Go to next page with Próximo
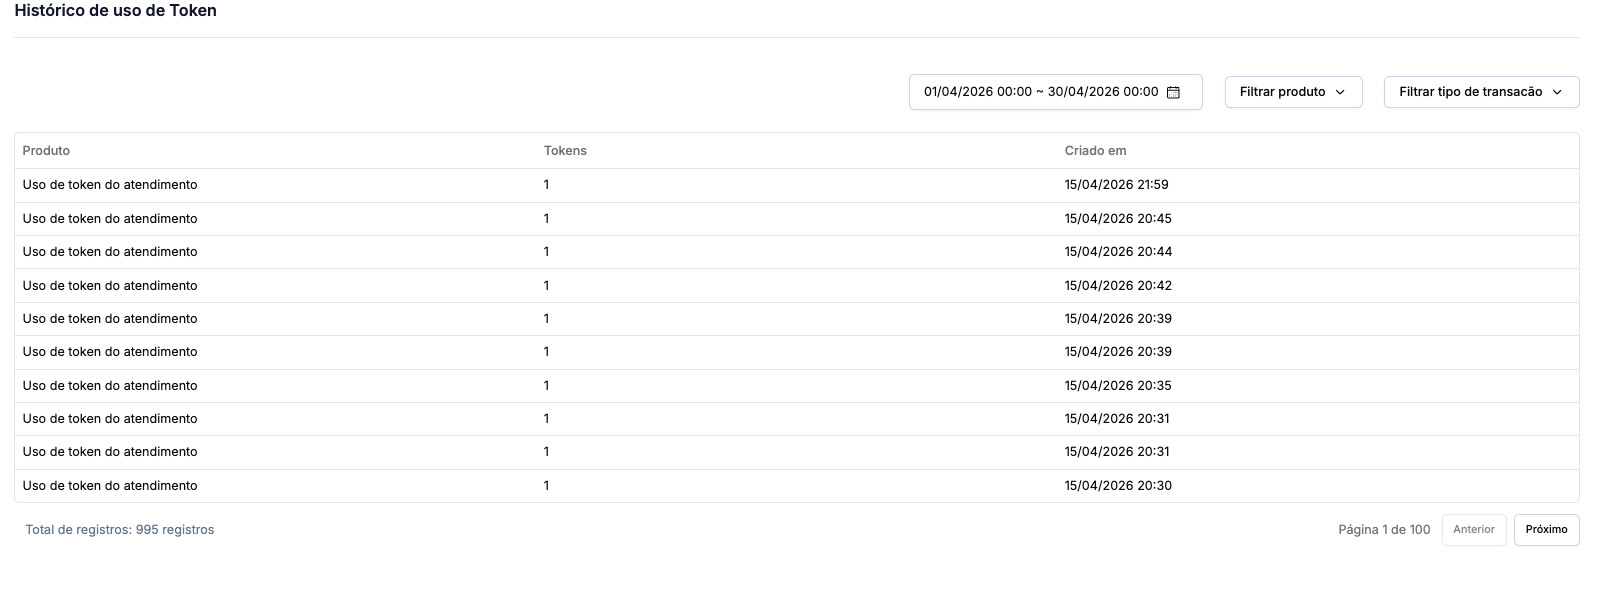This screenshot has height=592, width=1598. coord(1546,530)
